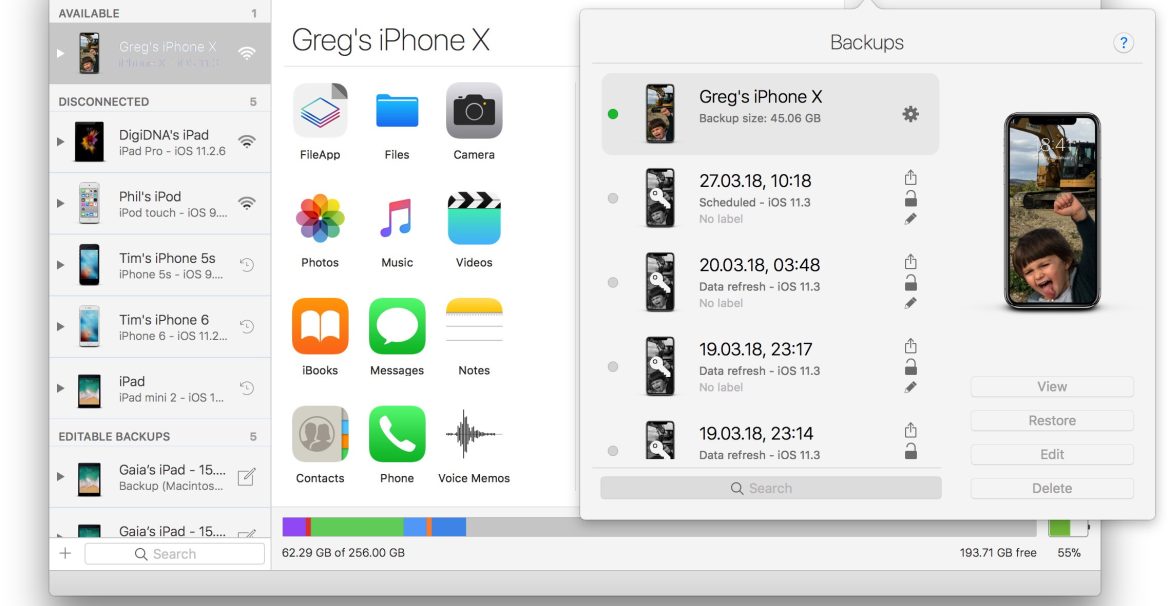Open the Music icon
Viewport: 1170px width, 606px height.
pyautogui.click(x=397, y=218)
